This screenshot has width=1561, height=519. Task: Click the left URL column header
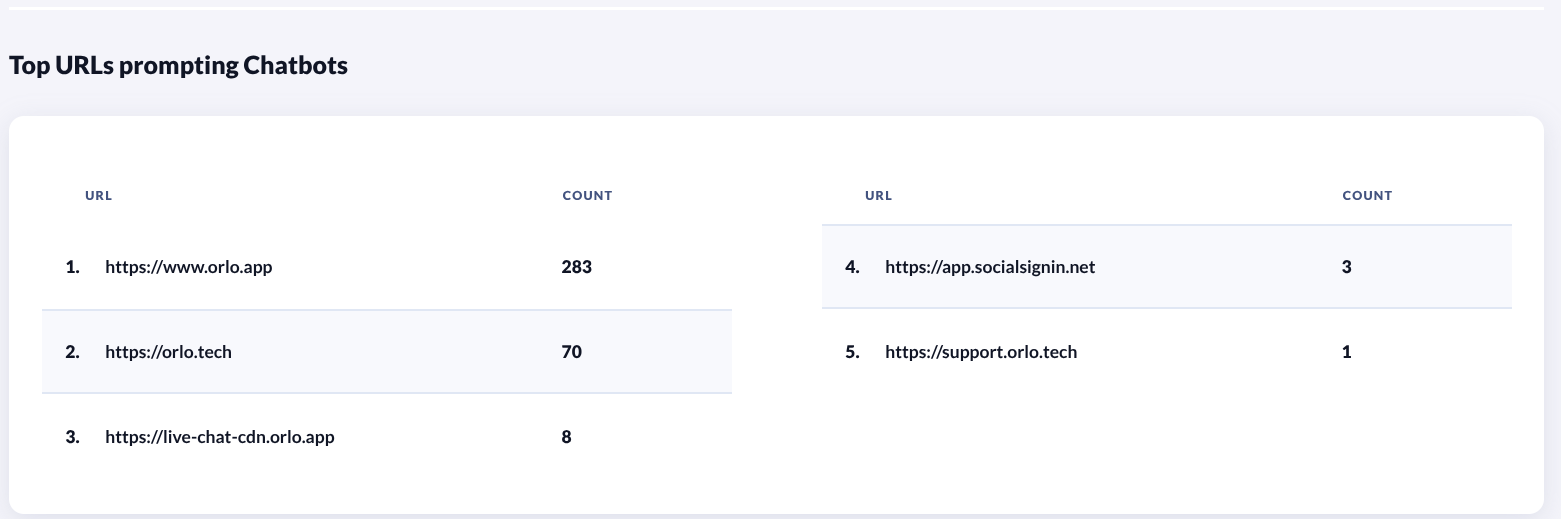(98, 196)
